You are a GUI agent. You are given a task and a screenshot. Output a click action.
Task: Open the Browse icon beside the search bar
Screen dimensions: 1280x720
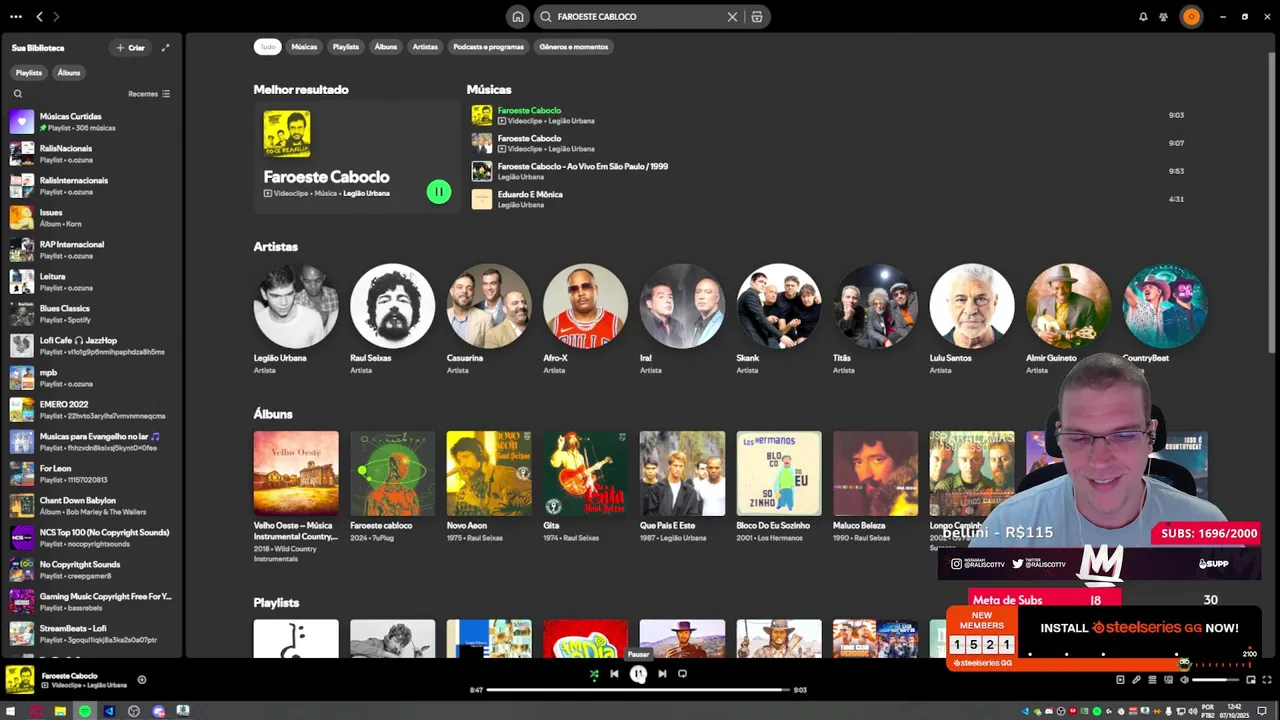click(x=757, y=17)
